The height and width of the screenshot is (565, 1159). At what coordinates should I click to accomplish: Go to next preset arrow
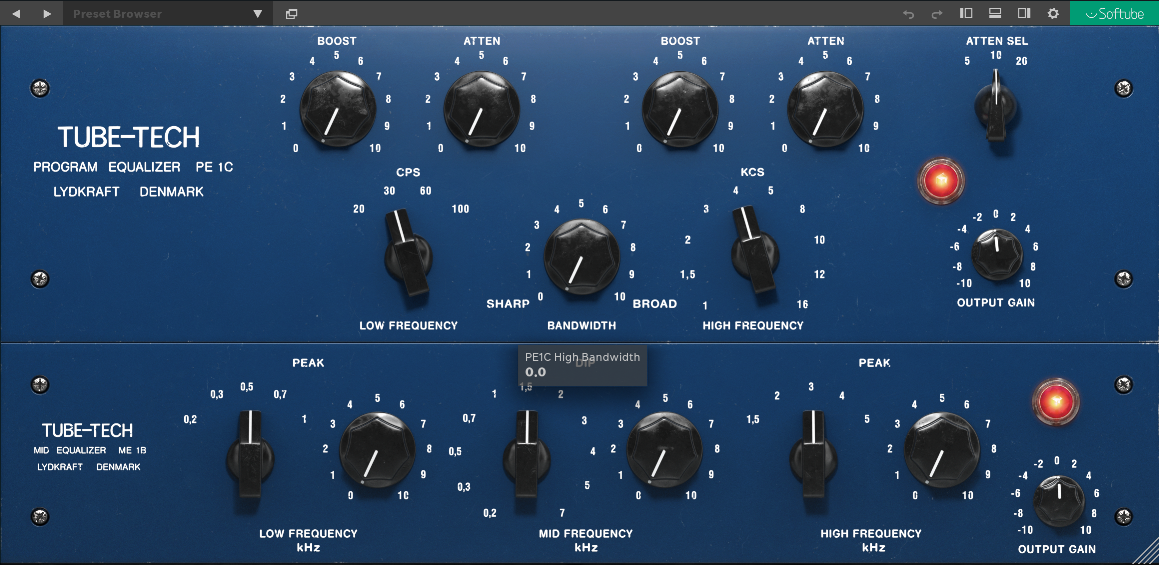(x=46, y=13)
